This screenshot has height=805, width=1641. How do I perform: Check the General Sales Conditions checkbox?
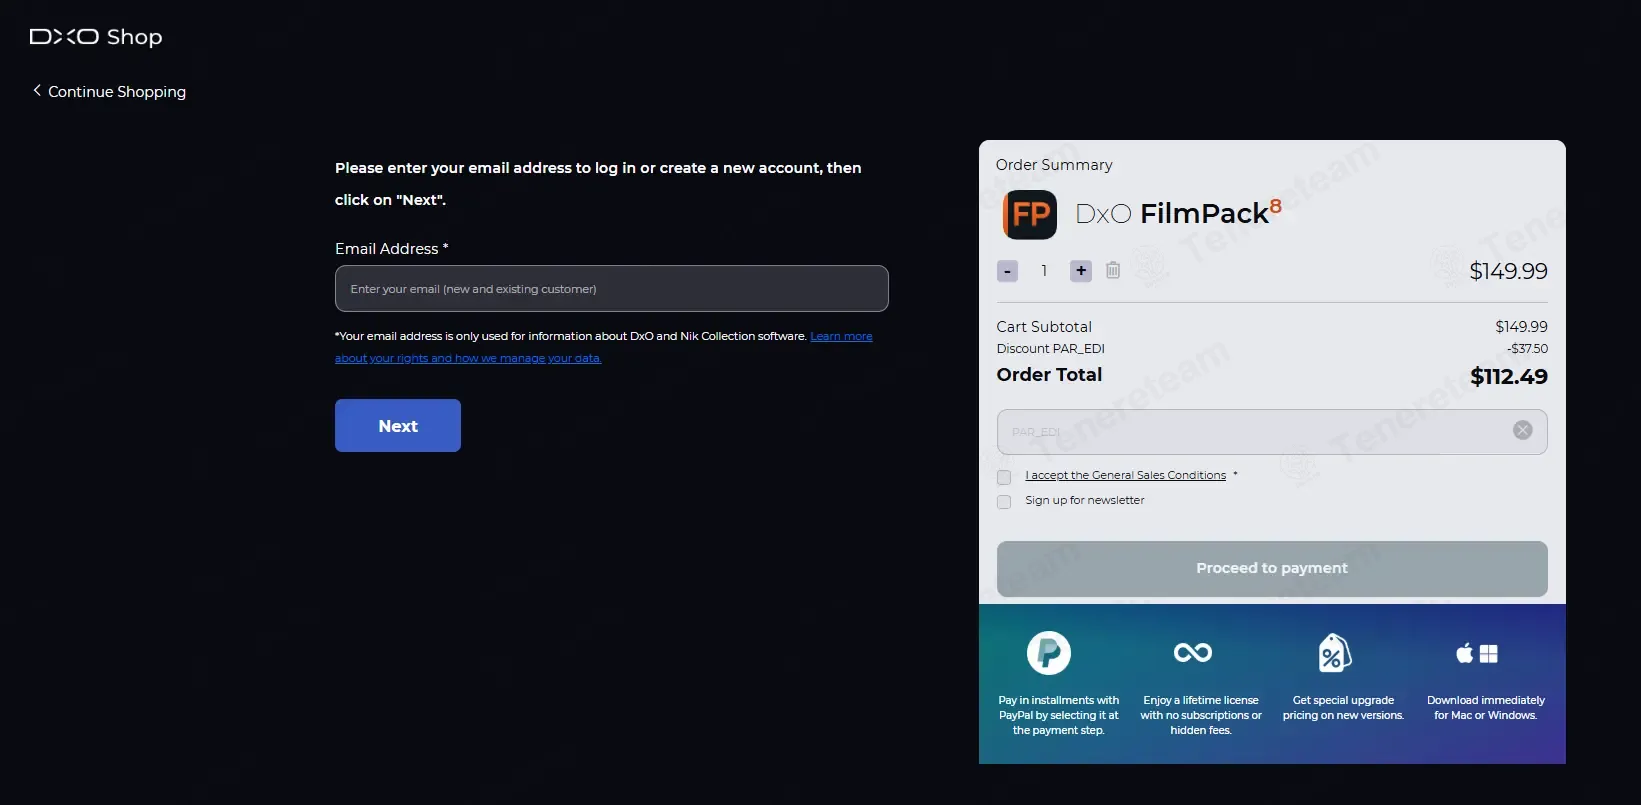(x=1004, y=477)
